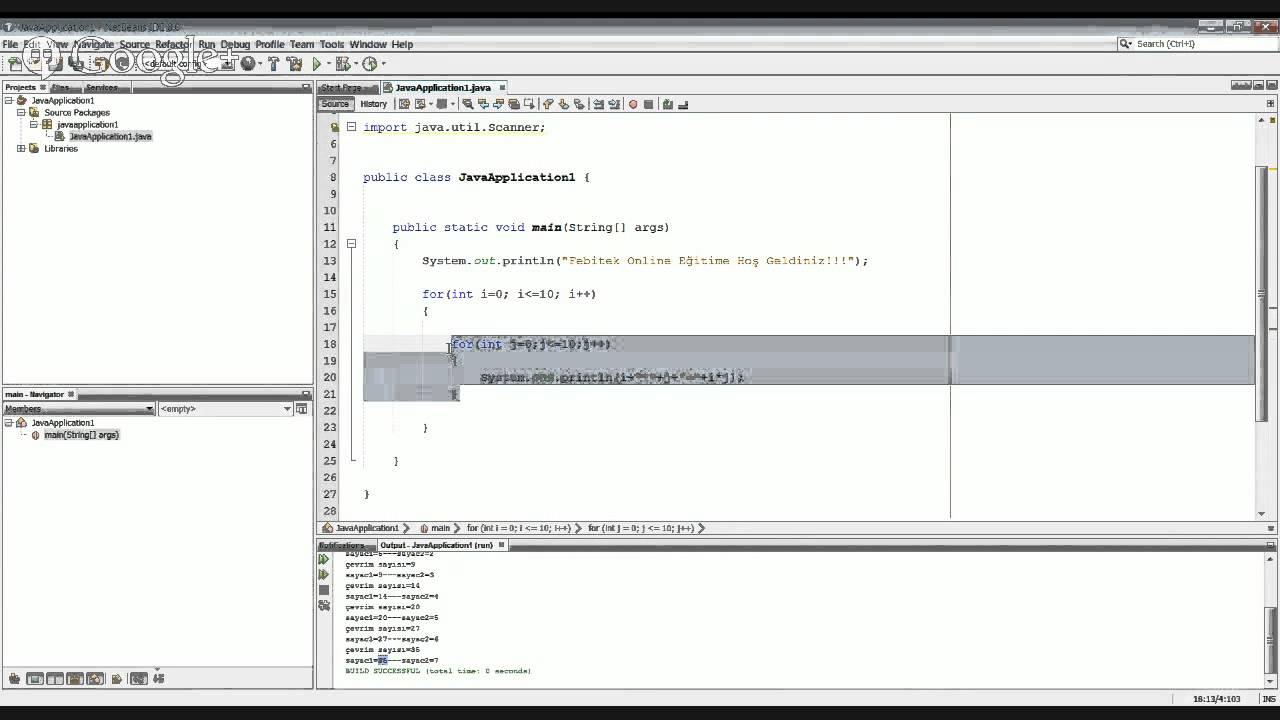
Task: Click the Find Selection magnifier icon
Action: pos(468,104)
